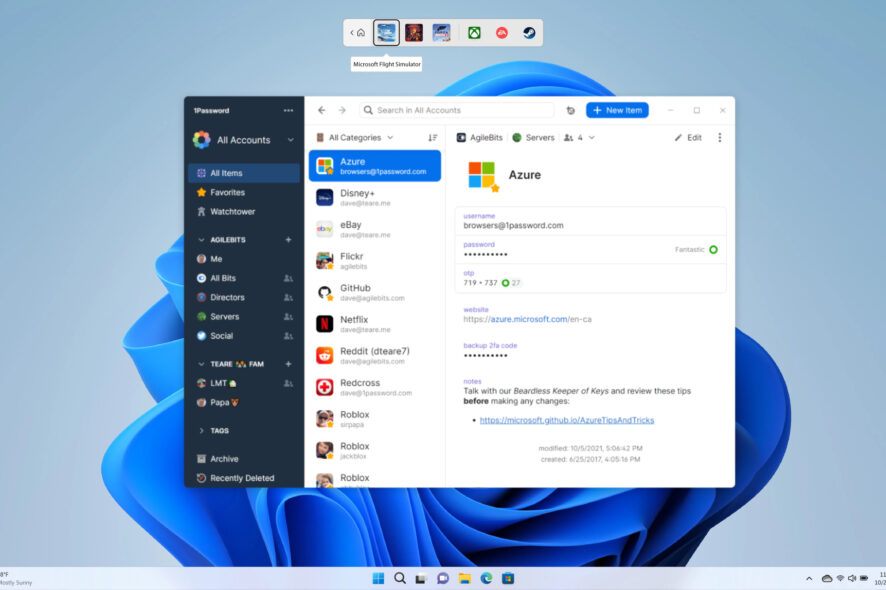Add a vault with the AgileBits plus icon
This screenshot has height=590, width=886.
point(288,240)
